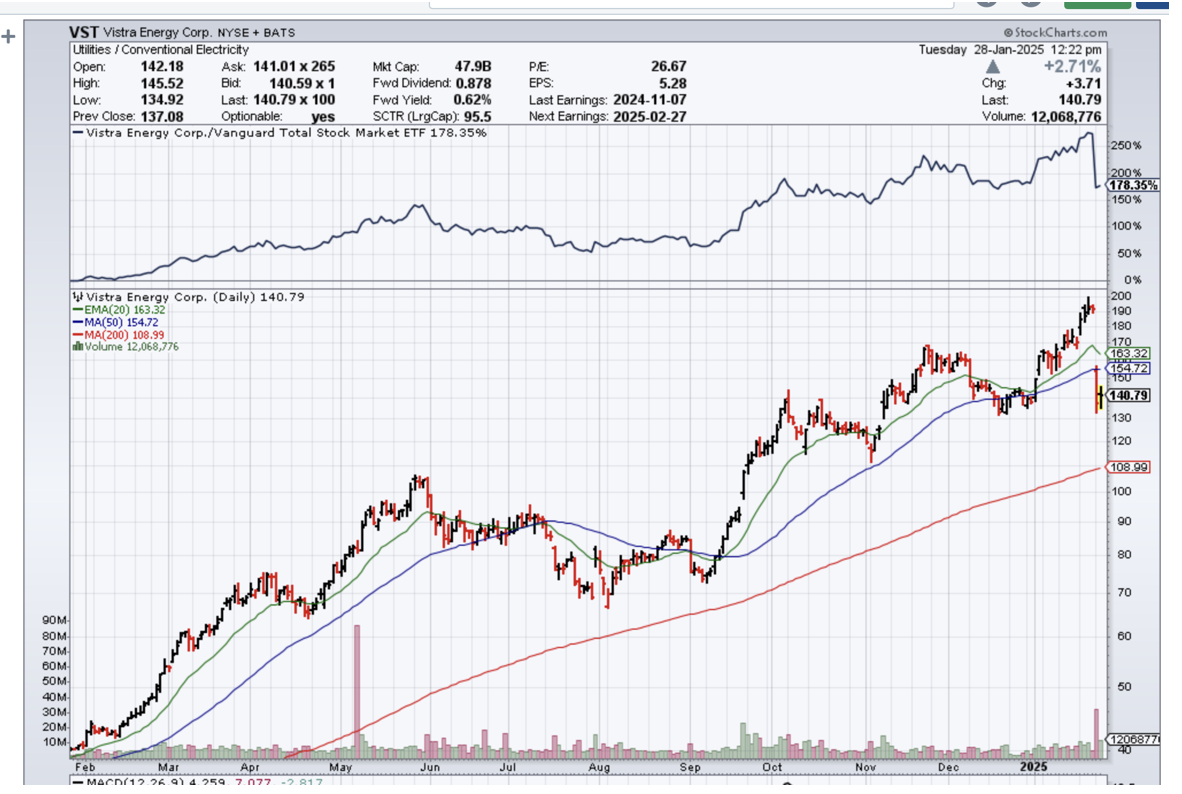Click the 250% mark on the ratio axis
Viewport: 1182px width, 794px height.
(x=1126, y=146)
